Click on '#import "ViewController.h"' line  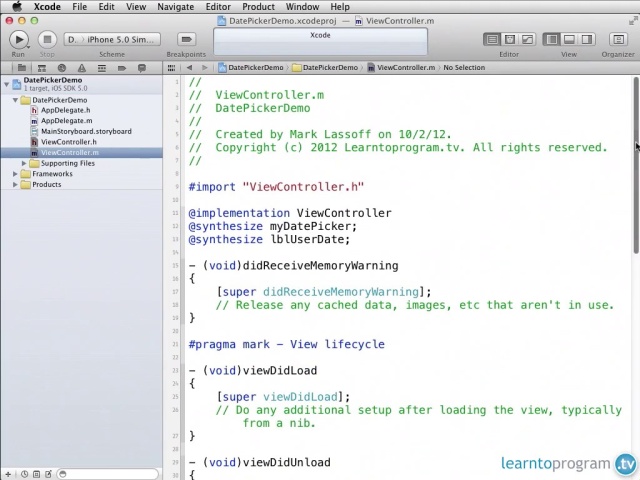(276, 187)
